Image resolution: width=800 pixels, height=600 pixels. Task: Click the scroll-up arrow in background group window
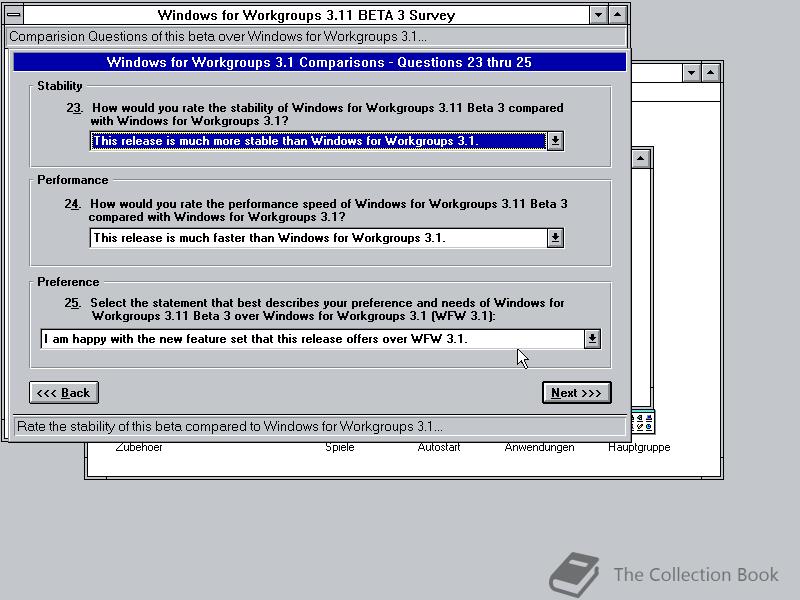[641, 159]
